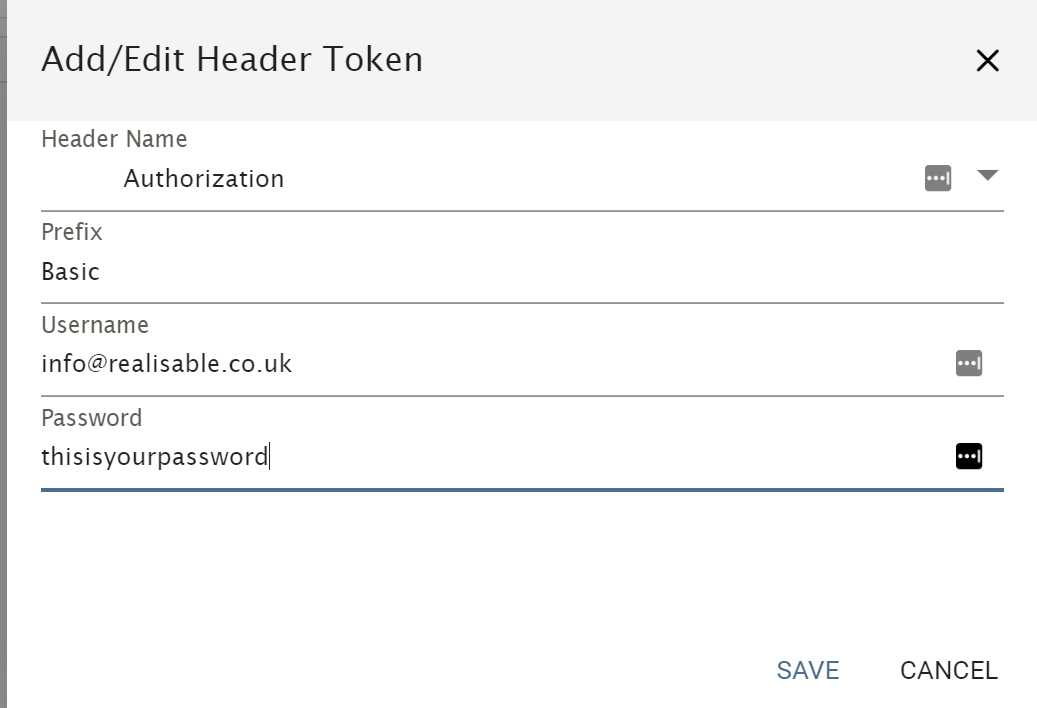This screenshot has width=1037, height=708.
Task: Click the Add/Edit Header Token title
Action: click(x=232, y=59)
